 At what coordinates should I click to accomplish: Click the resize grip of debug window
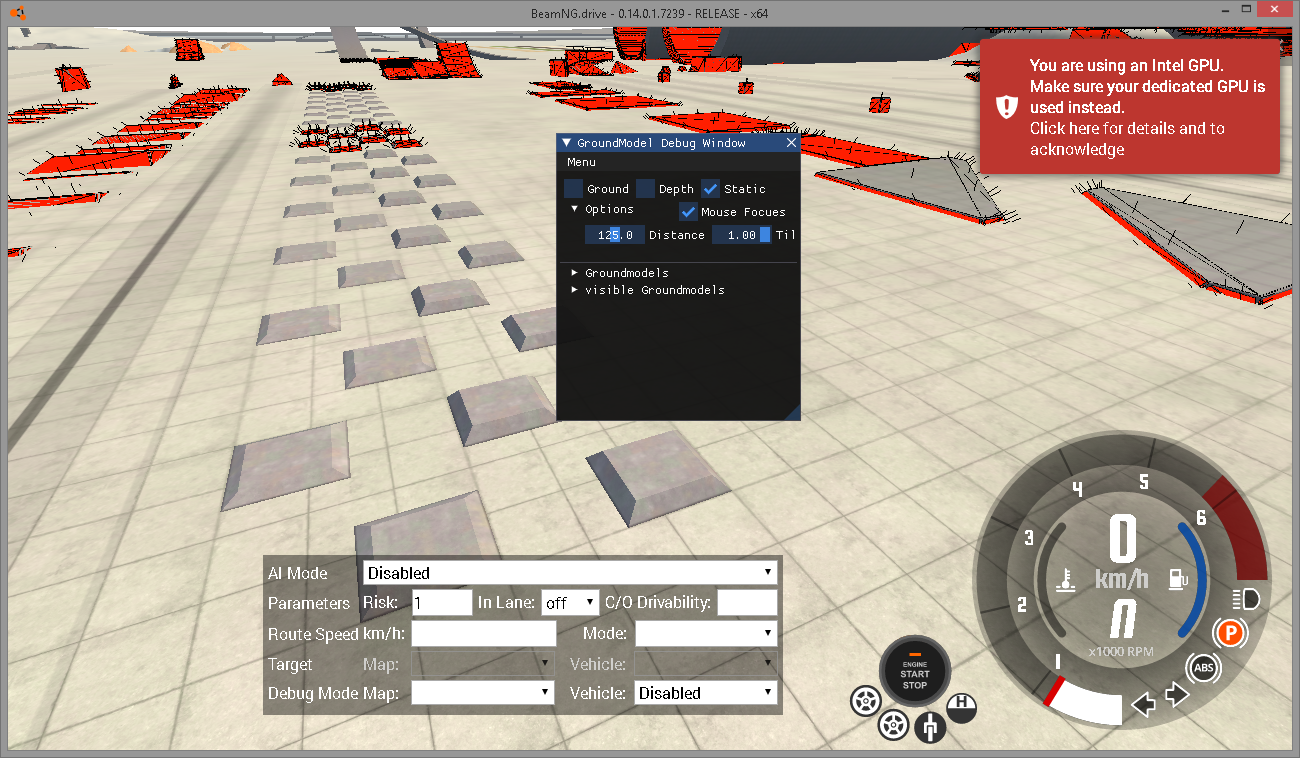tap(792, 412)
